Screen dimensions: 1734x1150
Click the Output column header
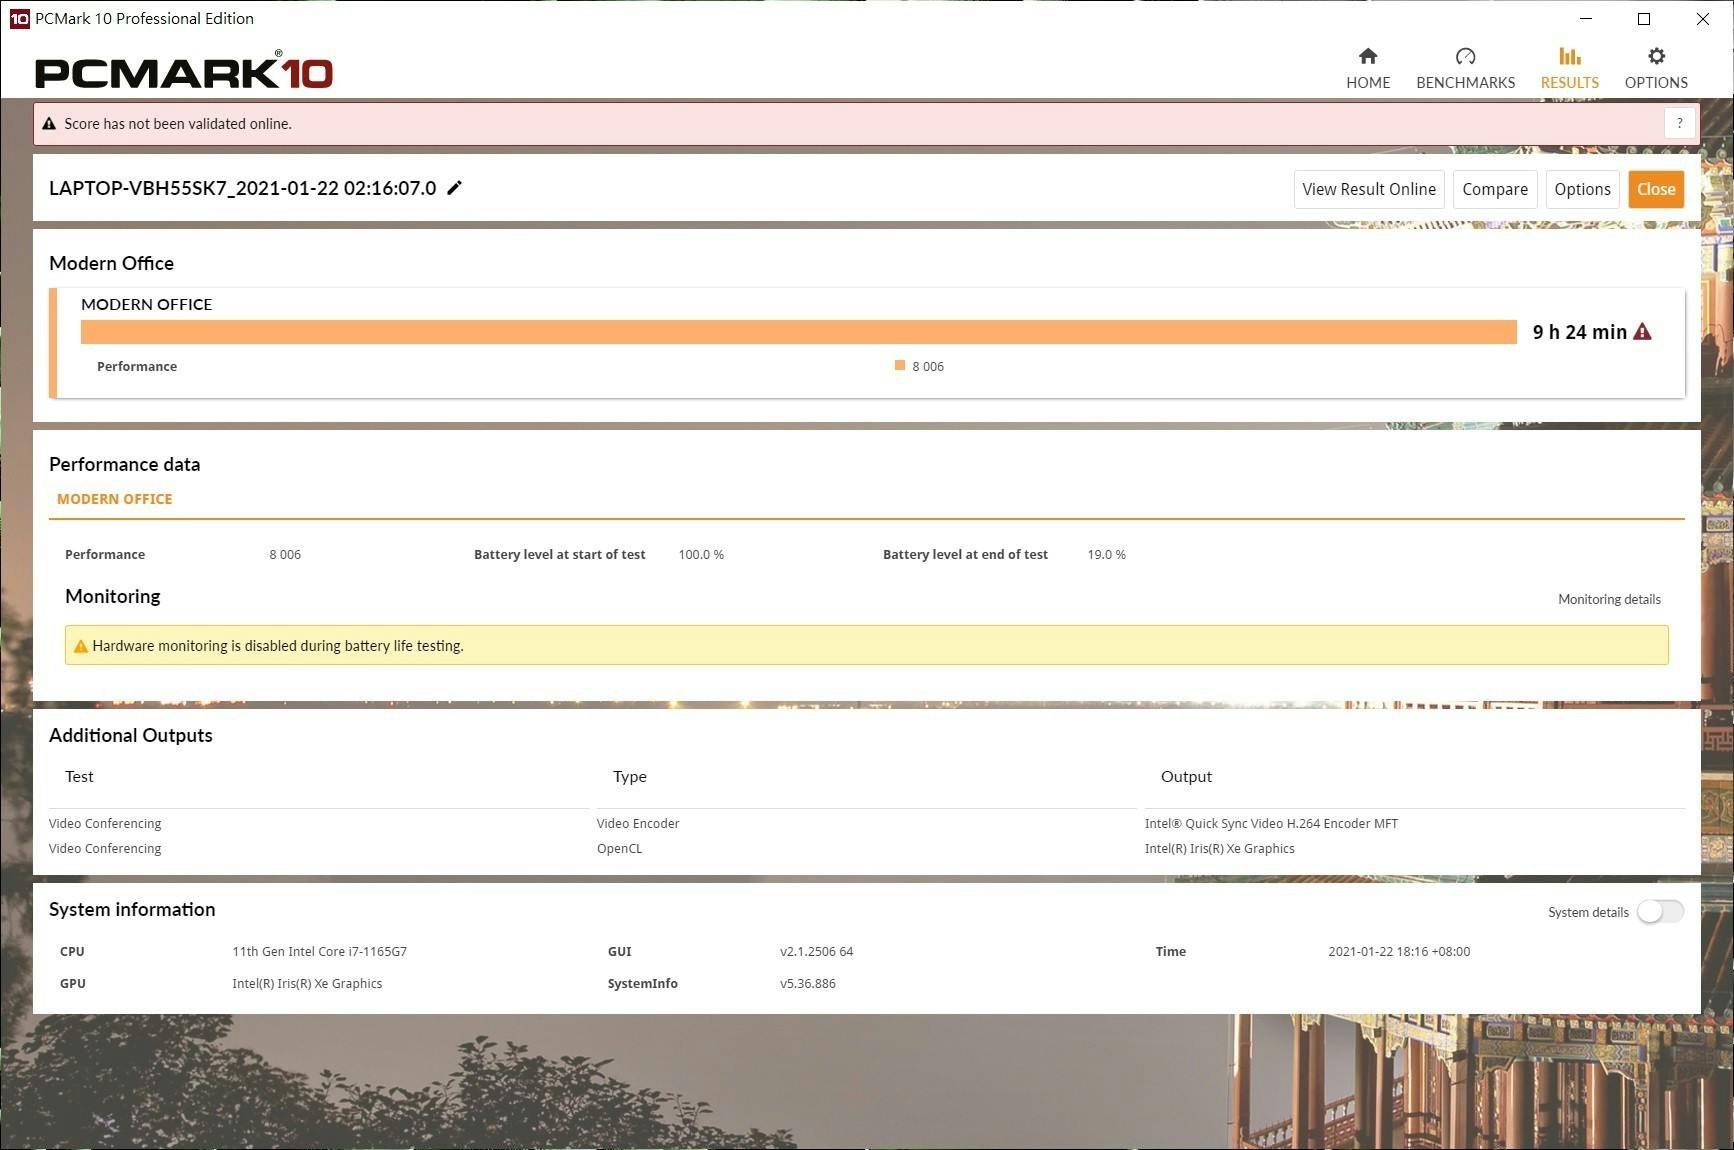1186,776
